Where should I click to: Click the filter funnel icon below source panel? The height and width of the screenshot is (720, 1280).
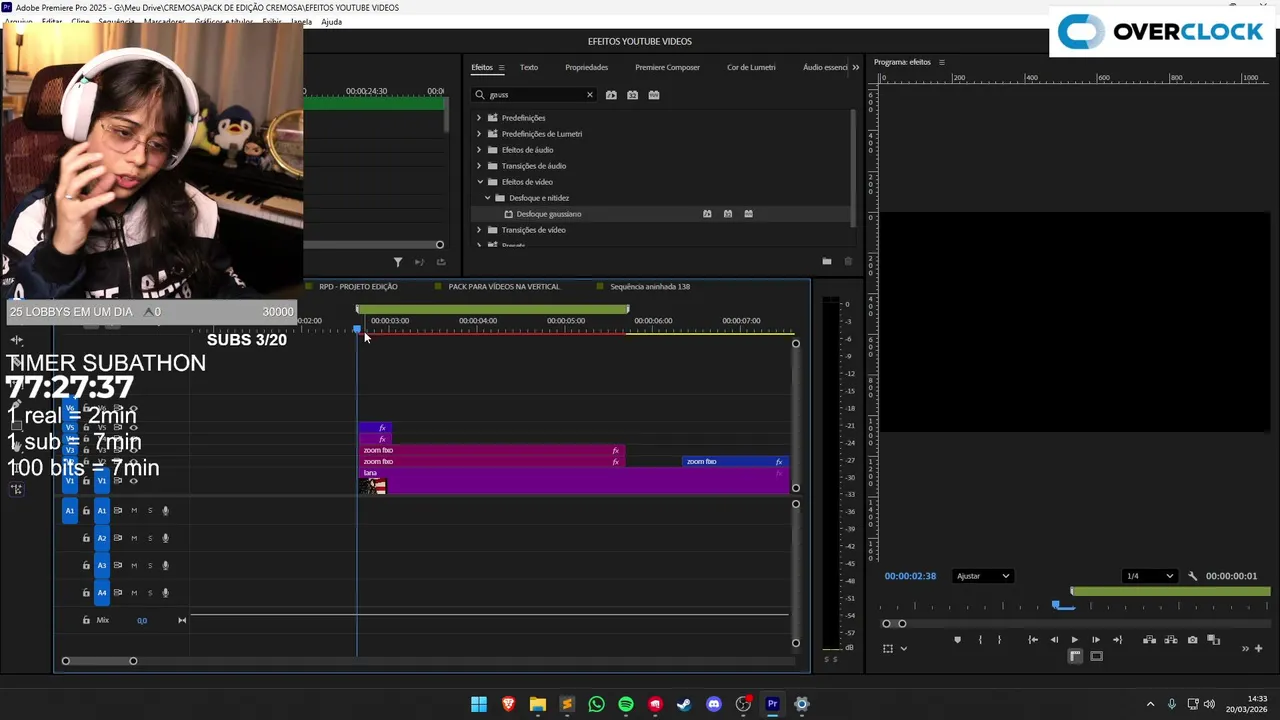point(398,262)
